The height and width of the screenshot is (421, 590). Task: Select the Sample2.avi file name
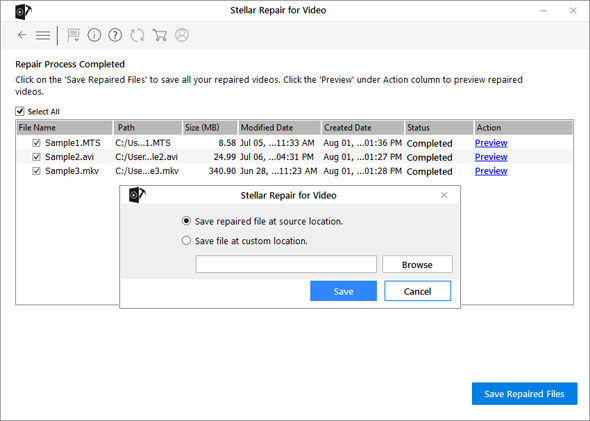pyautogui.click(x=69, y=157)
